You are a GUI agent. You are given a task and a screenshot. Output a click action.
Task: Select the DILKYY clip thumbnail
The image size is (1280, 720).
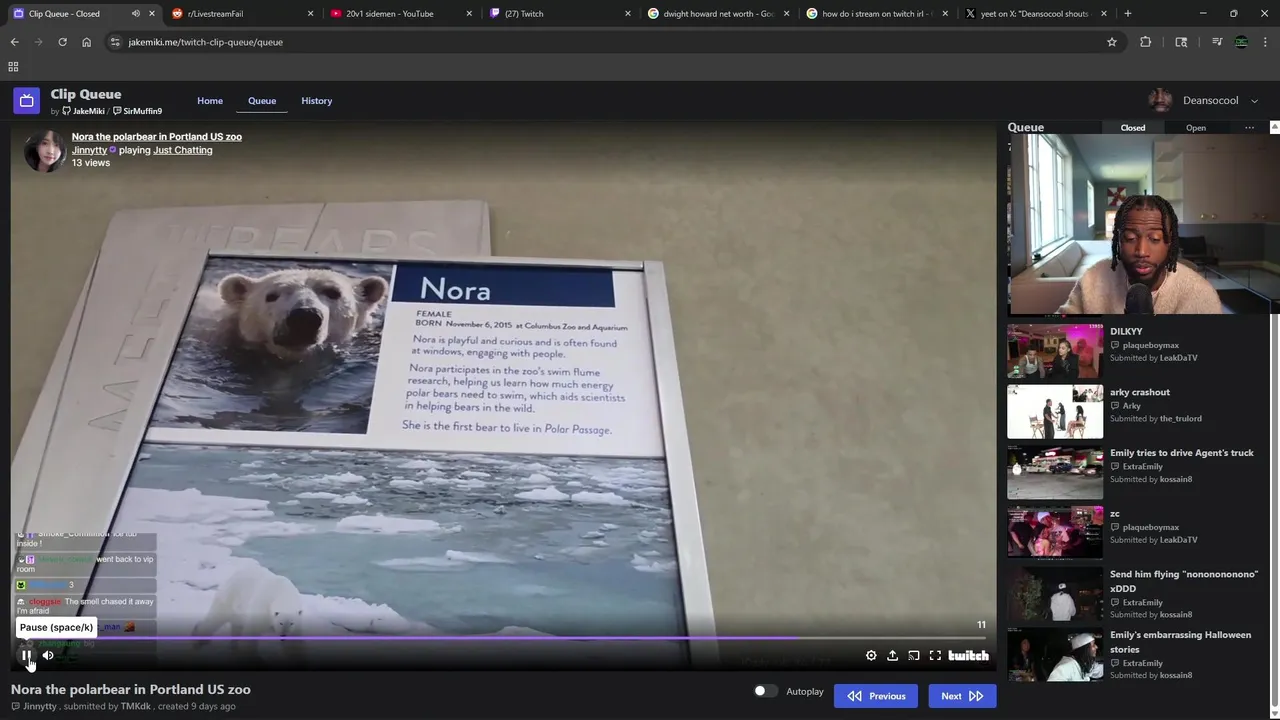pos(1055,350)
